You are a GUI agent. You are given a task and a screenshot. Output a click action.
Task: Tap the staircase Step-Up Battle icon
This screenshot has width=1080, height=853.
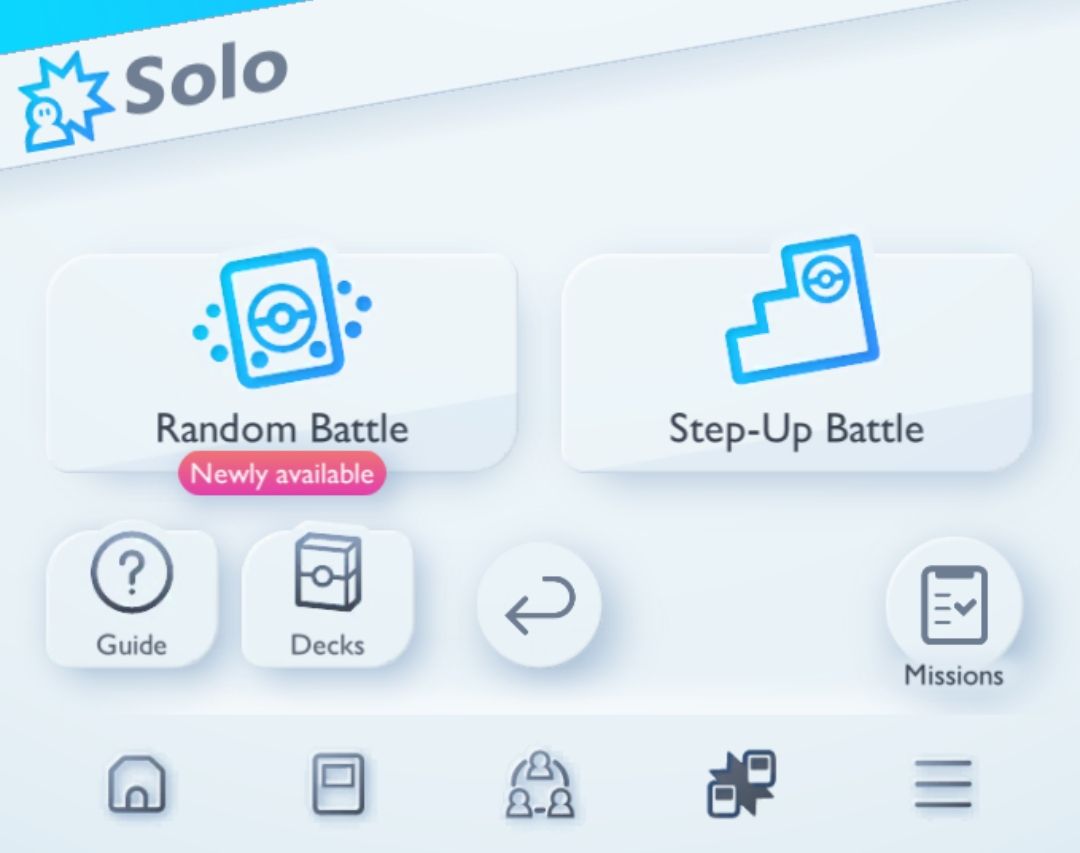coord(803,309)
